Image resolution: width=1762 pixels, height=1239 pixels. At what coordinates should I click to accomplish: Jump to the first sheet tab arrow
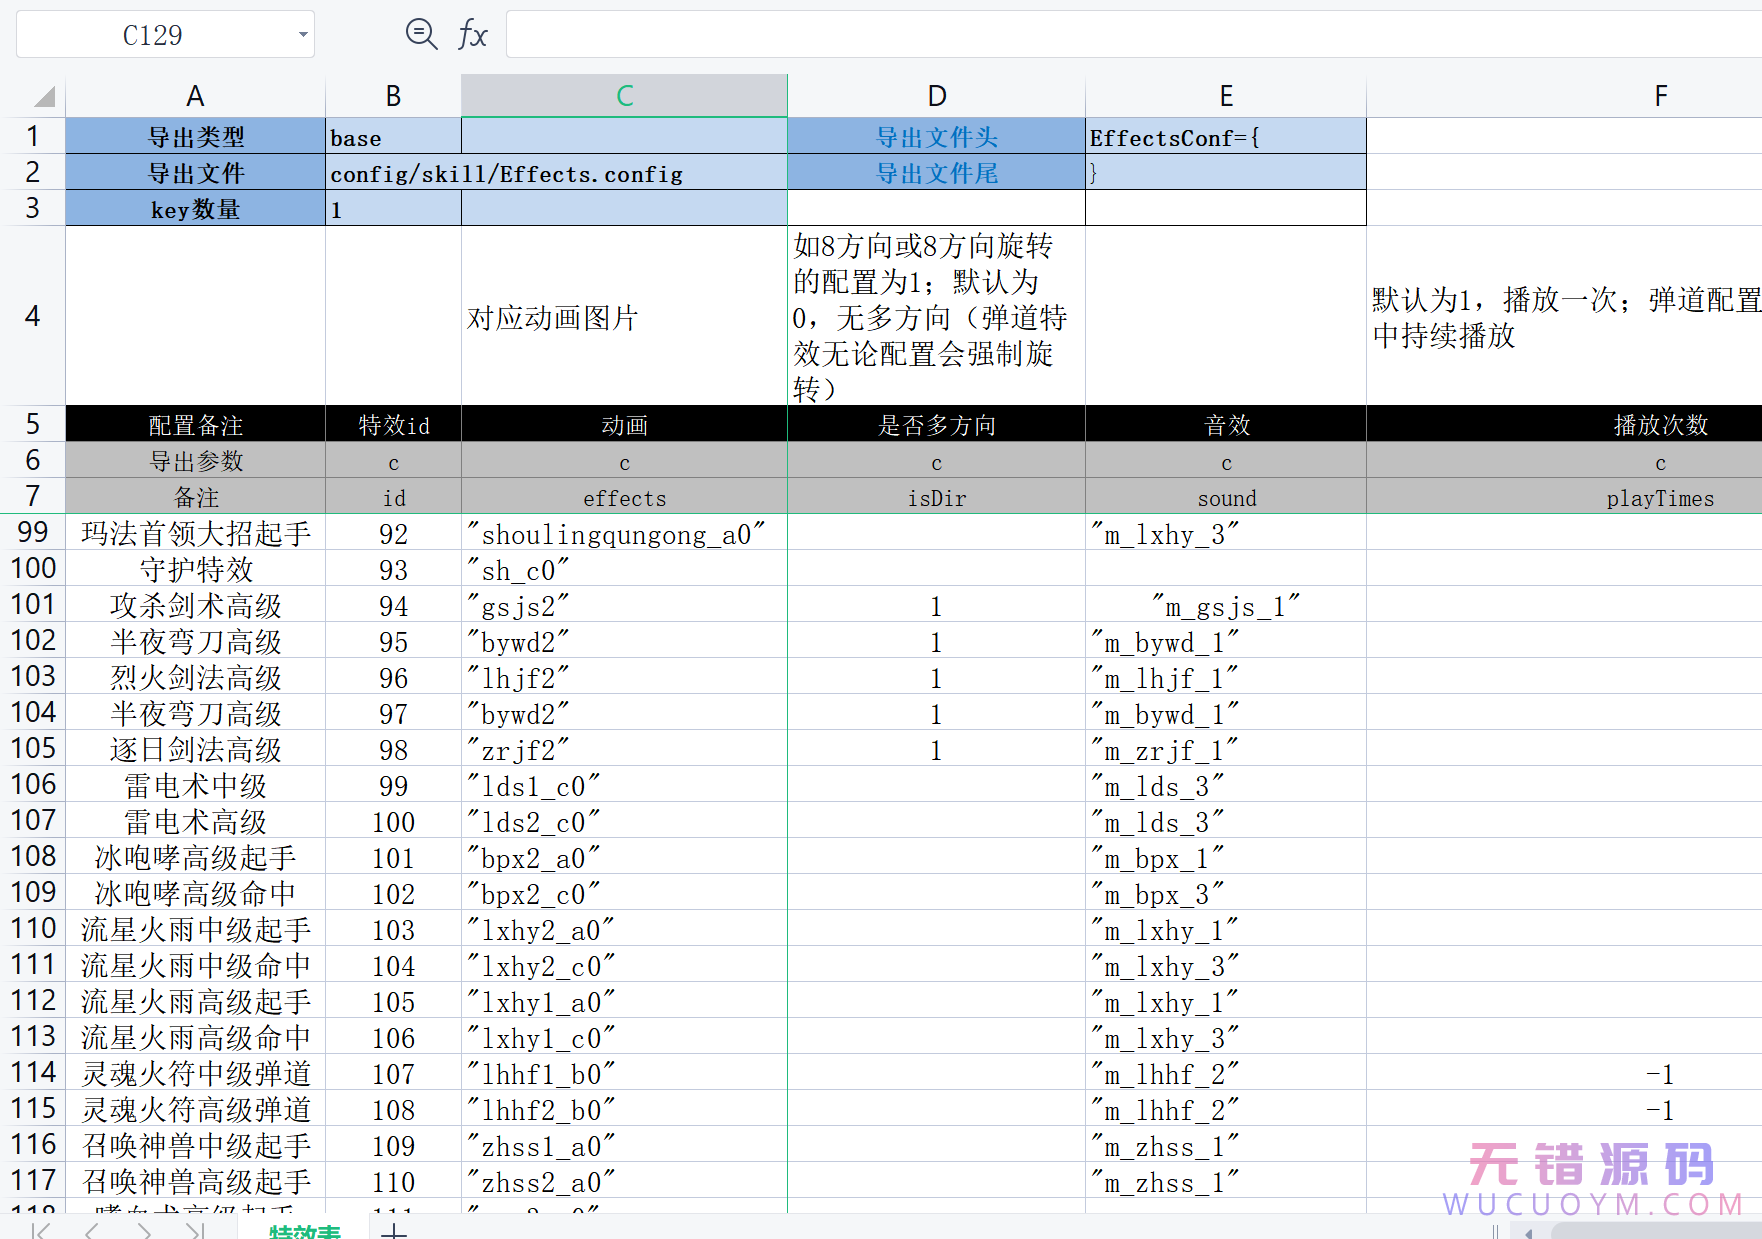tap(41, 1230)
